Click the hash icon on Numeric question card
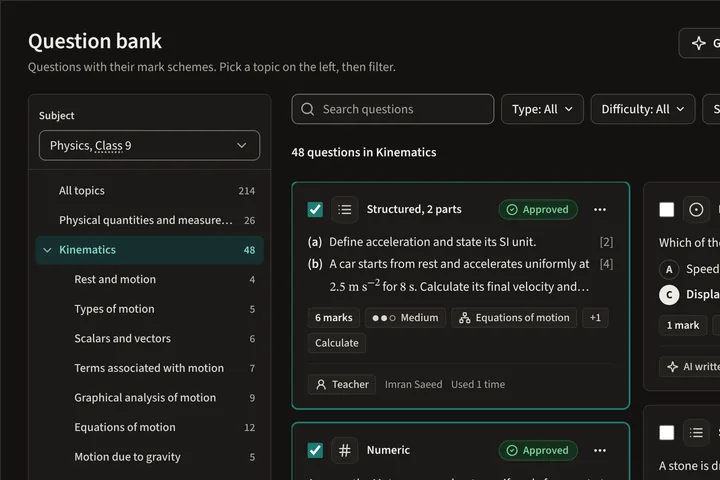This screenshot has height=480, width=720. pos(344,450)
